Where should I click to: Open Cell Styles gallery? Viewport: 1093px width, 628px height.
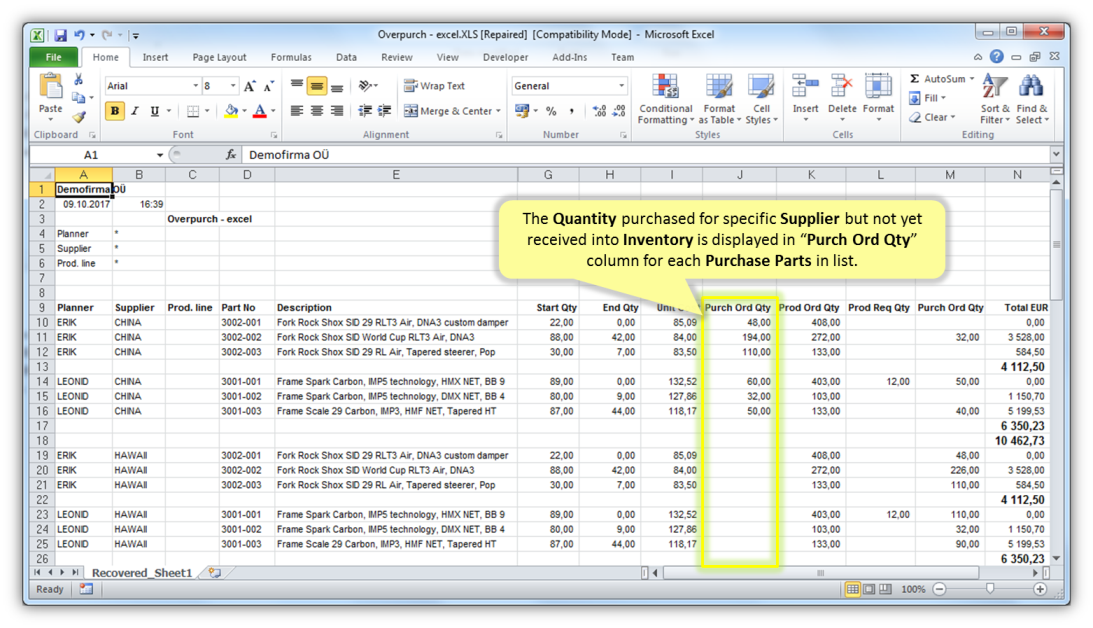761,99
